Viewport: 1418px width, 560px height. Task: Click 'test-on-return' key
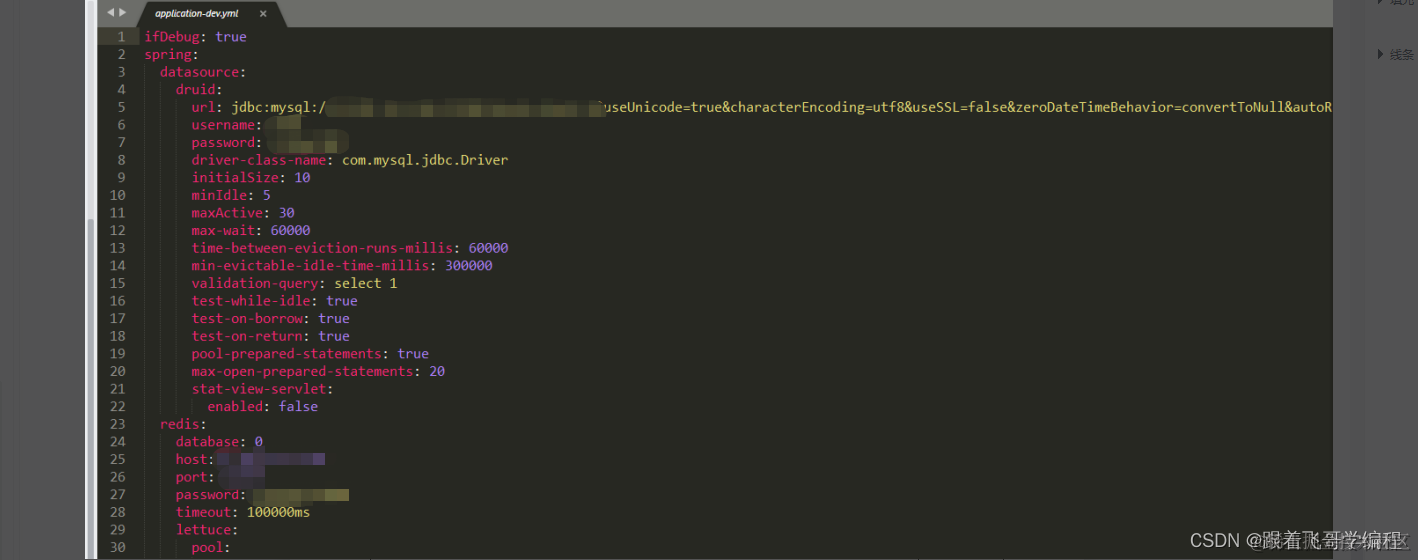[247, 336]
